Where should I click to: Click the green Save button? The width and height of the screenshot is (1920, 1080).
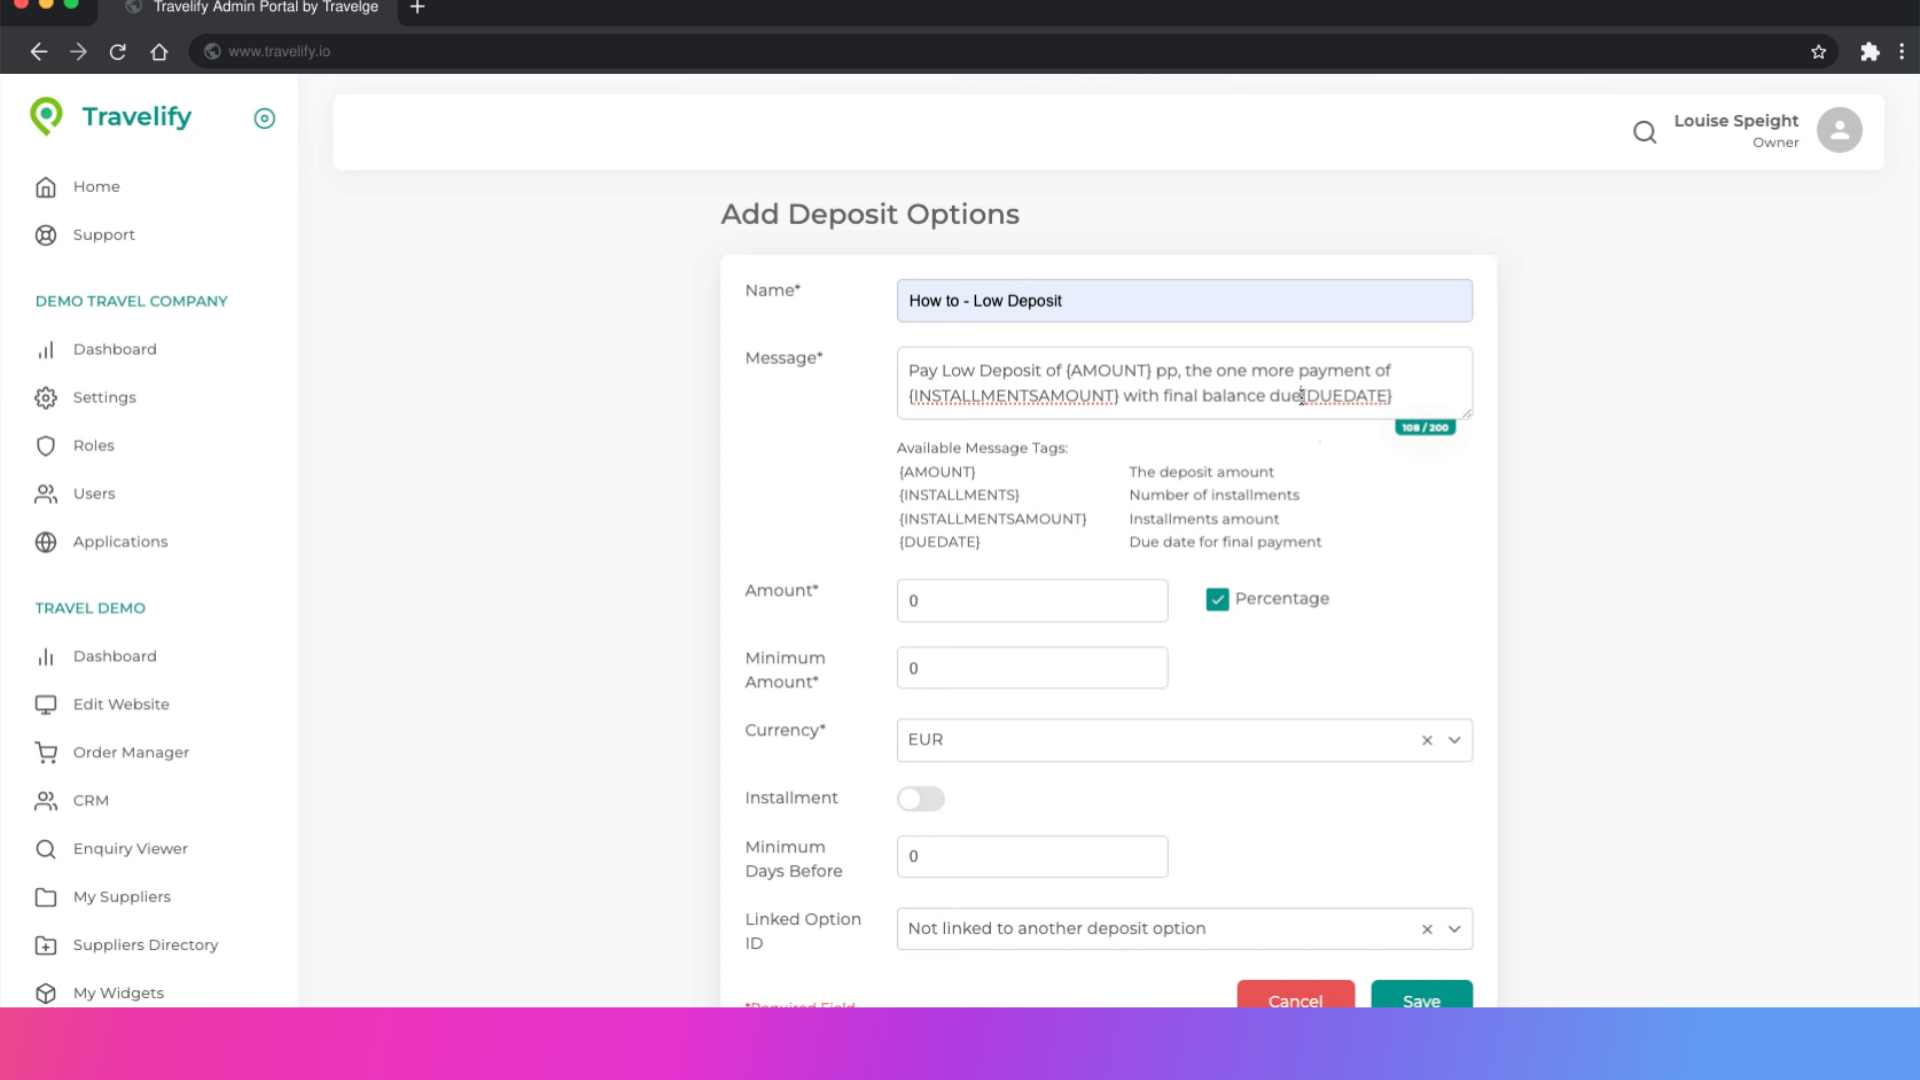tap(1420, 996)
